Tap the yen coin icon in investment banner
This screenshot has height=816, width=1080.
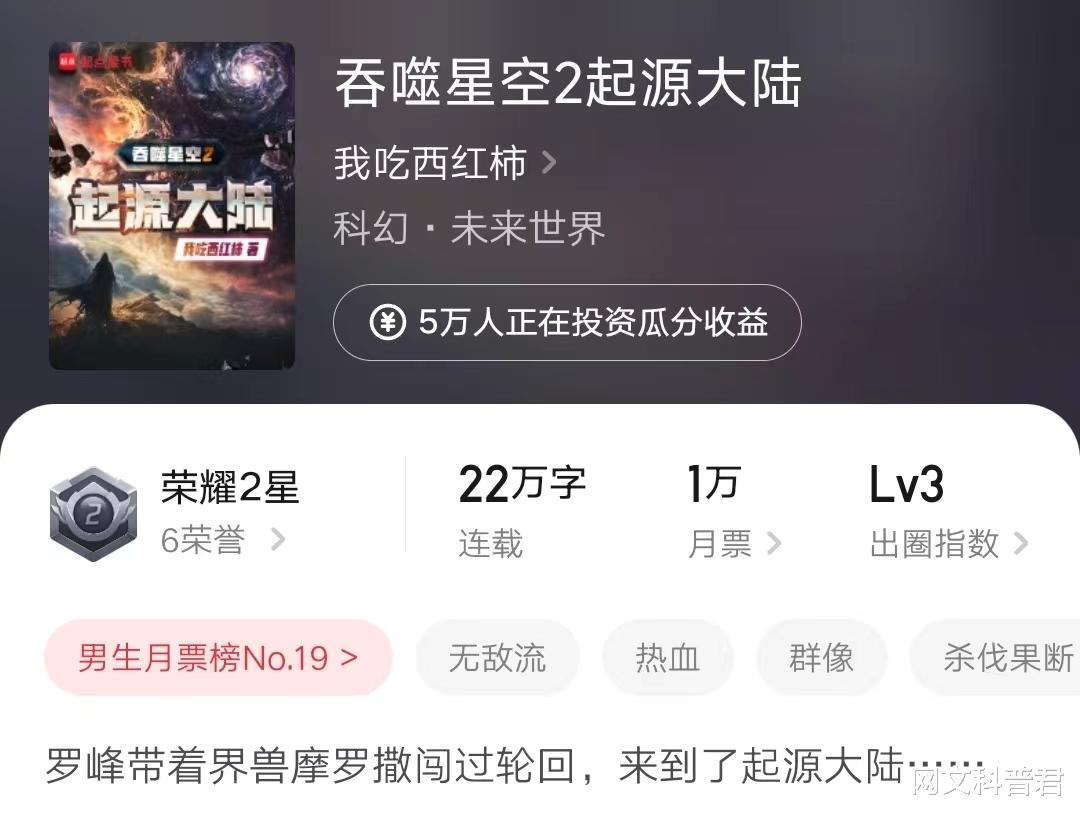pyautogui.click(x=388, y=322)
